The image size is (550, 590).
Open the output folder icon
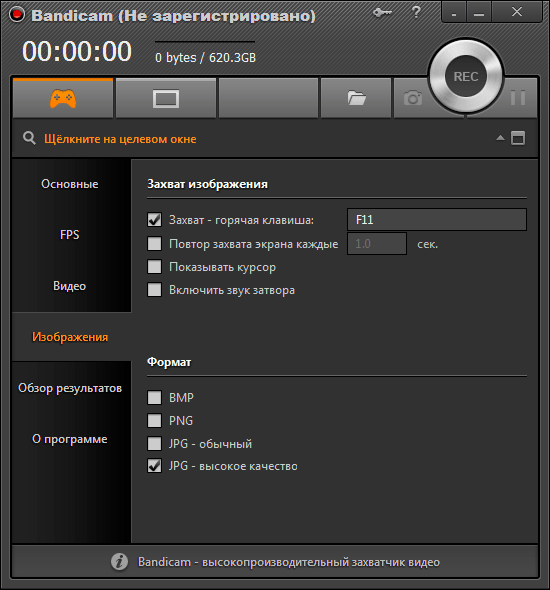point(356,99)
